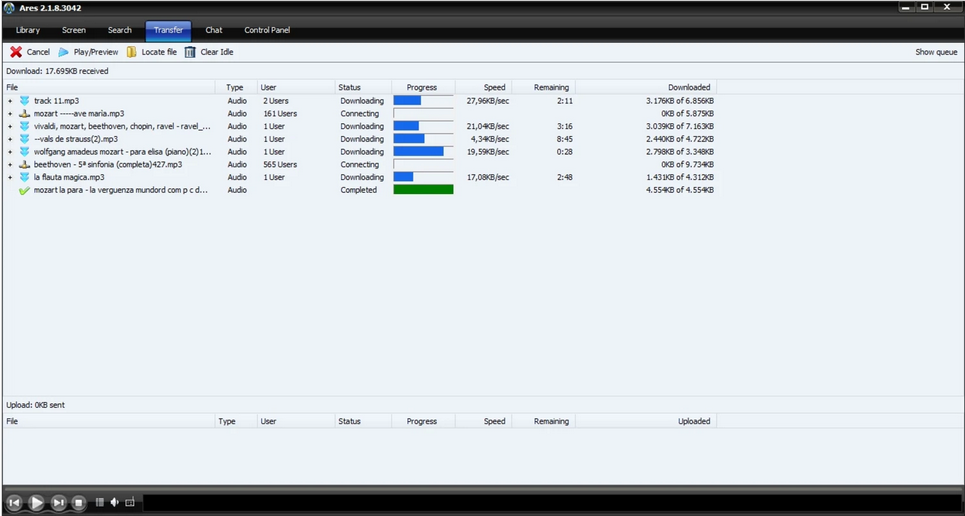Sort downloads by Speed column header

click(483, 87)
